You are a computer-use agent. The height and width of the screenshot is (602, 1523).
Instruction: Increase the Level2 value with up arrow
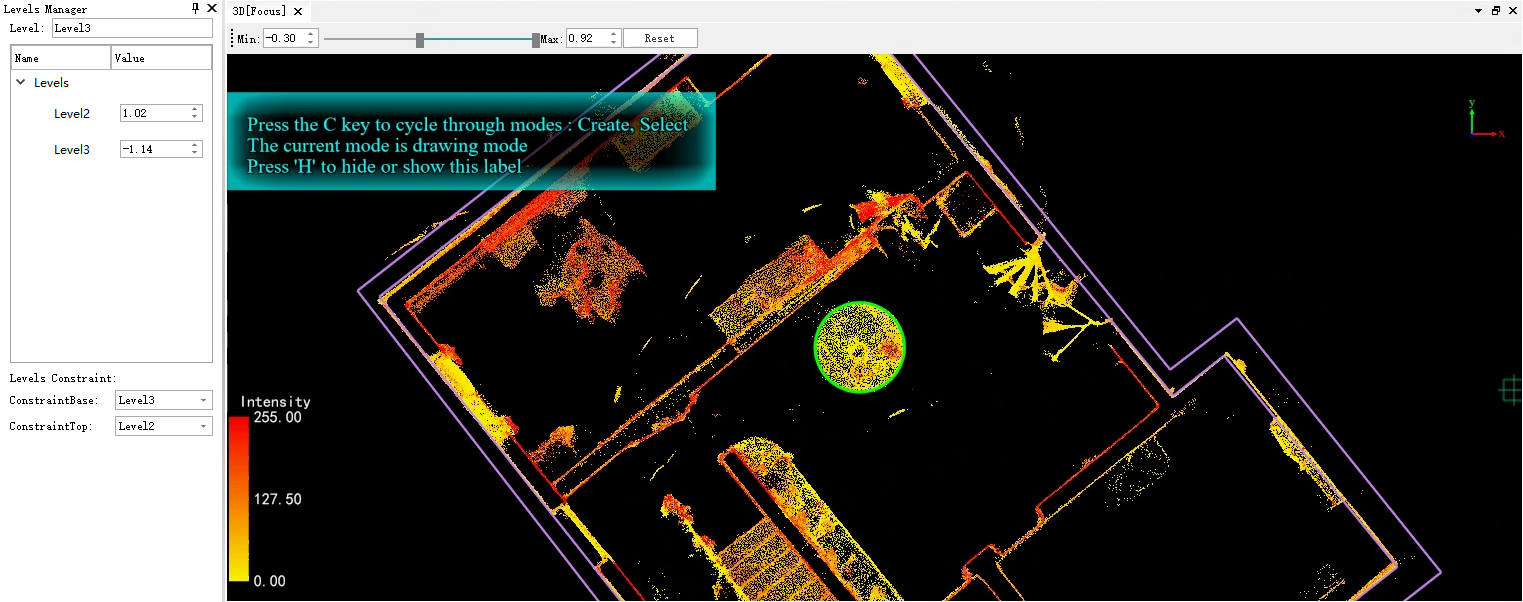194,110
